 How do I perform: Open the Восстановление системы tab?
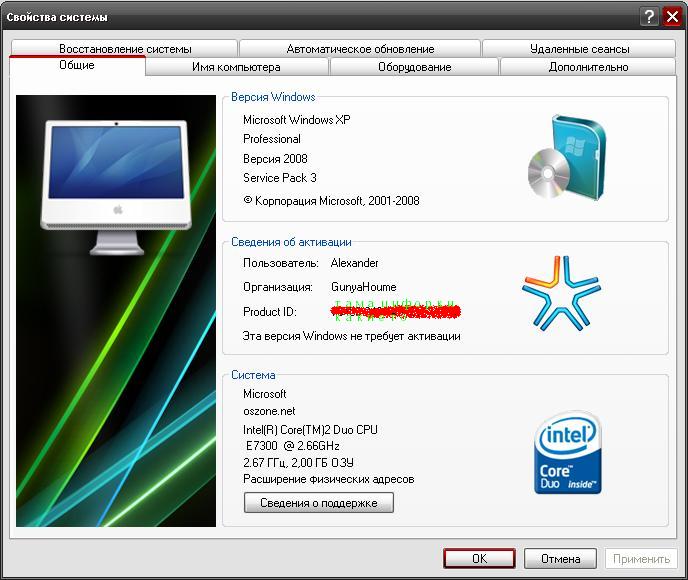click(124, 48)
